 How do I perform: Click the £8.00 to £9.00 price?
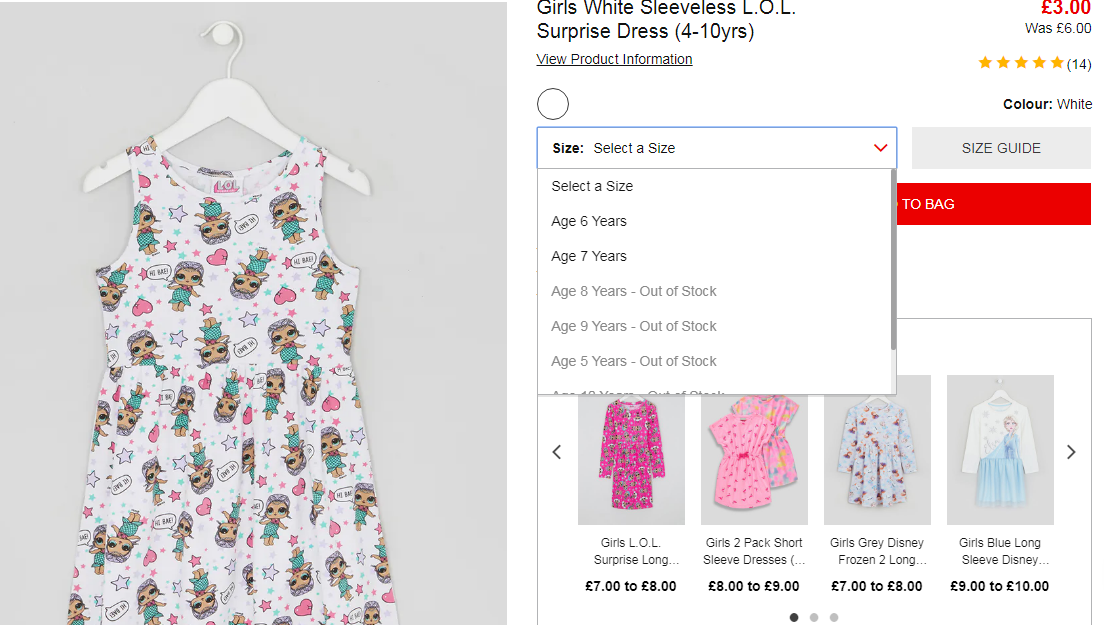(754, 586)
